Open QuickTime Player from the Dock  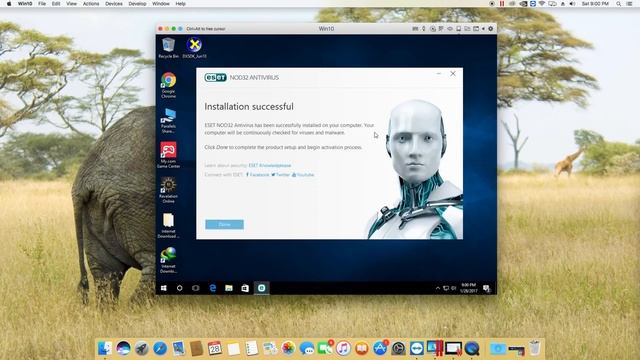point(472,348)
